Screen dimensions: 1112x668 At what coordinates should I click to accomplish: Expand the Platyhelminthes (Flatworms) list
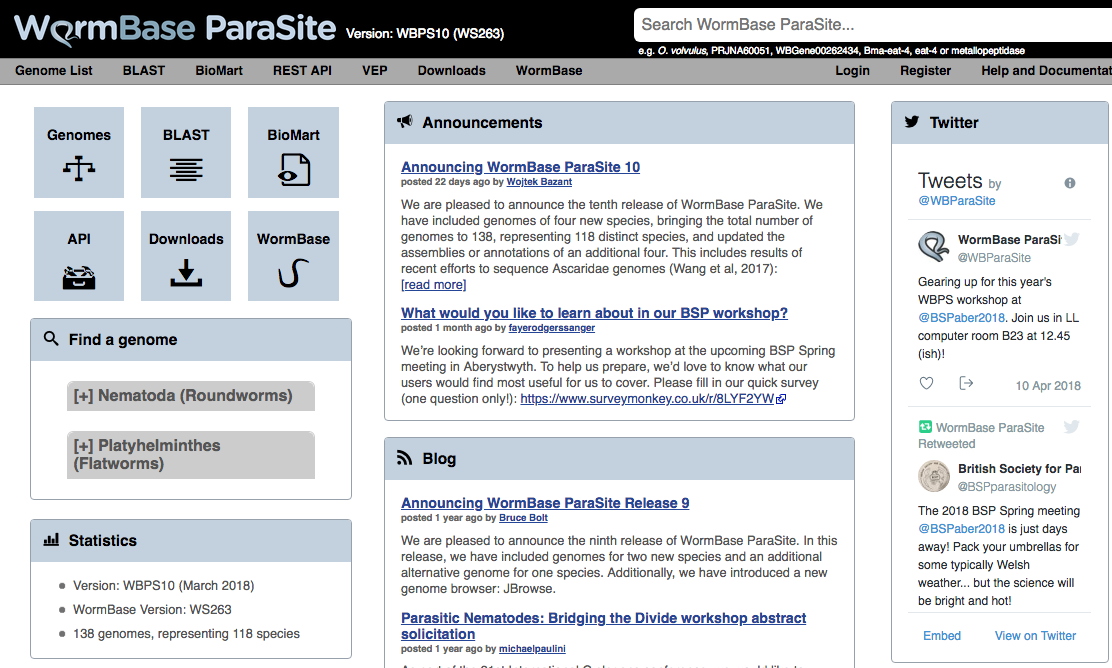190,455
